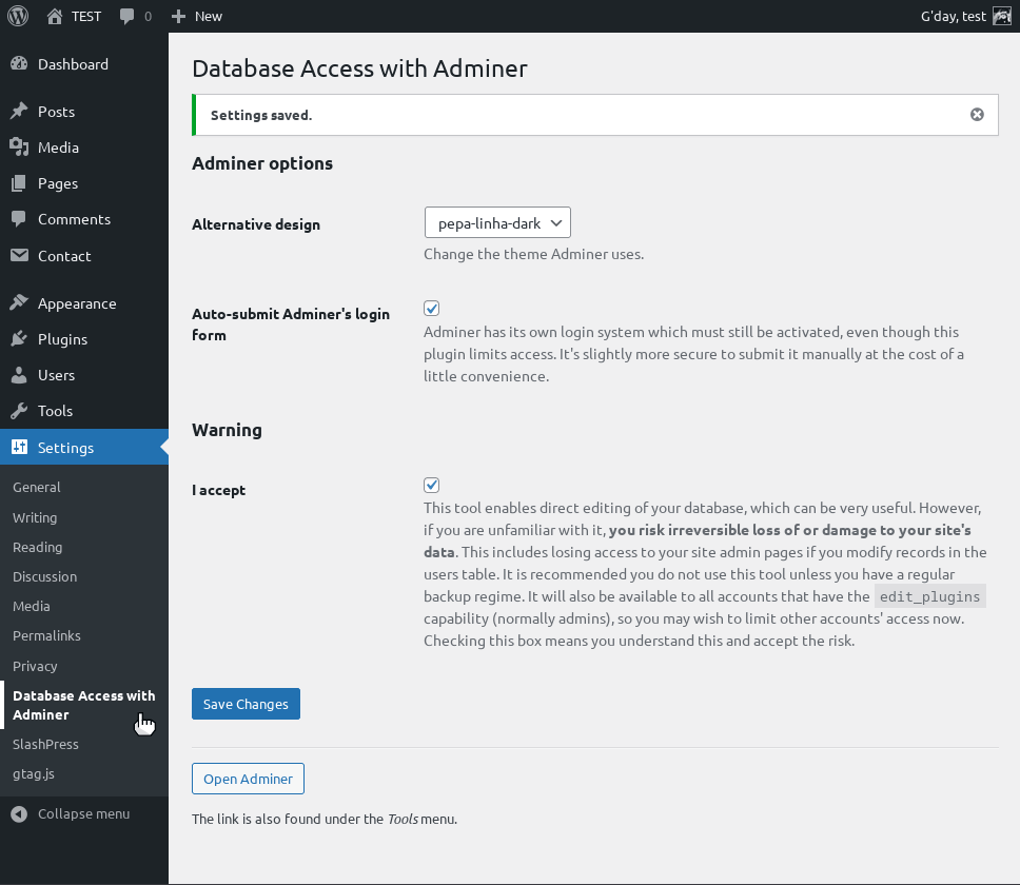Dismiss the Settings saved notice
The height and width of the screenshot is (885, 1020).
(x=977, y=114)
